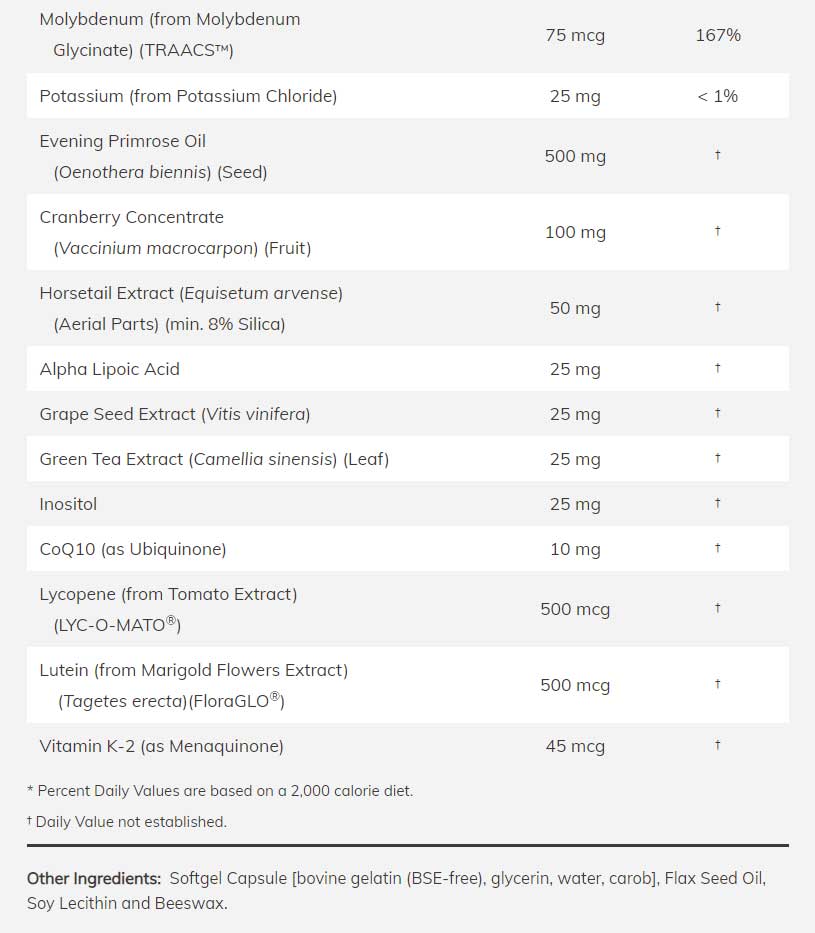Click the 50 mg Horsetail Extract amount

click(575, 308)
